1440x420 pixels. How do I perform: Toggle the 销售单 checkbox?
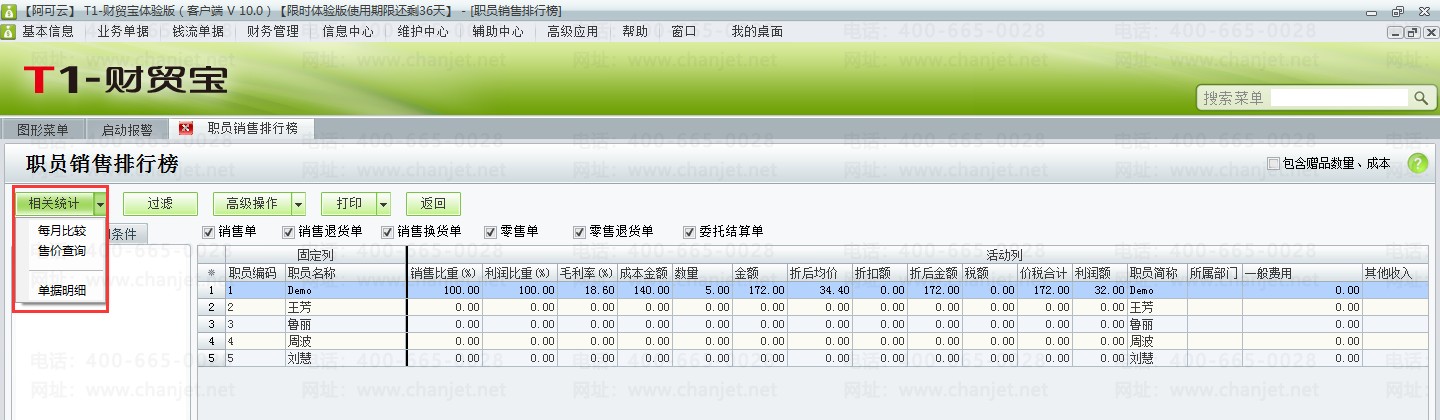[x=209, y=232]
